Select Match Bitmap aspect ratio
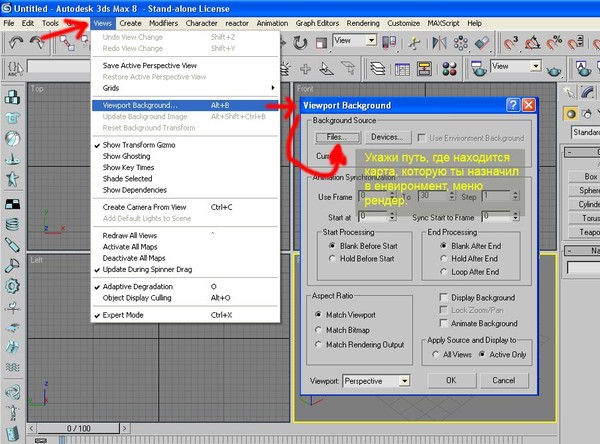Image resolution: width=600 pixels, height=444 pixels. pyautogui.click(x=318, y=330)
